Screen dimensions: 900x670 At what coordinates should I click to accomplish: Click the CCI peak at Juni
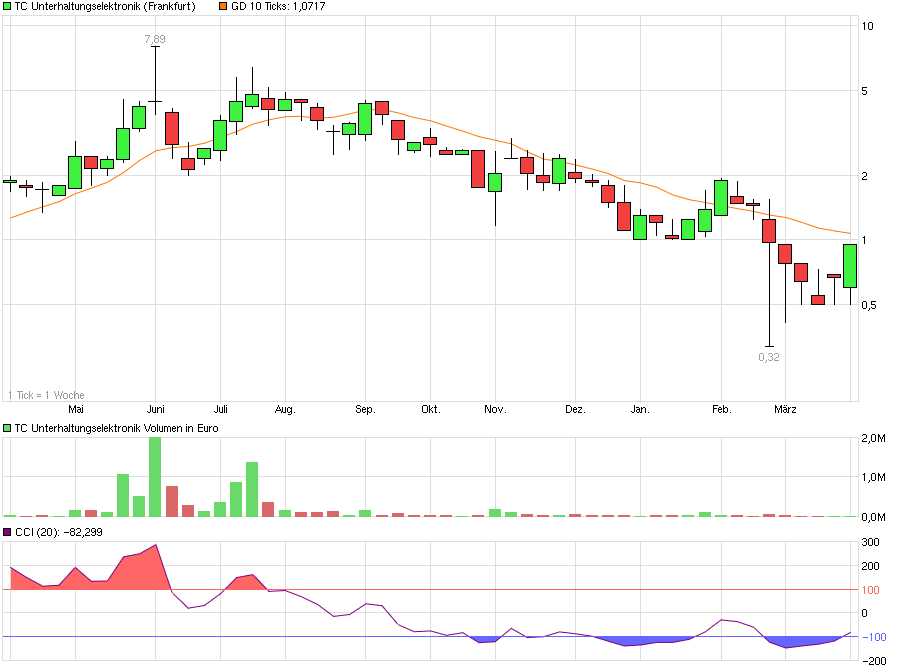[156, 545]
